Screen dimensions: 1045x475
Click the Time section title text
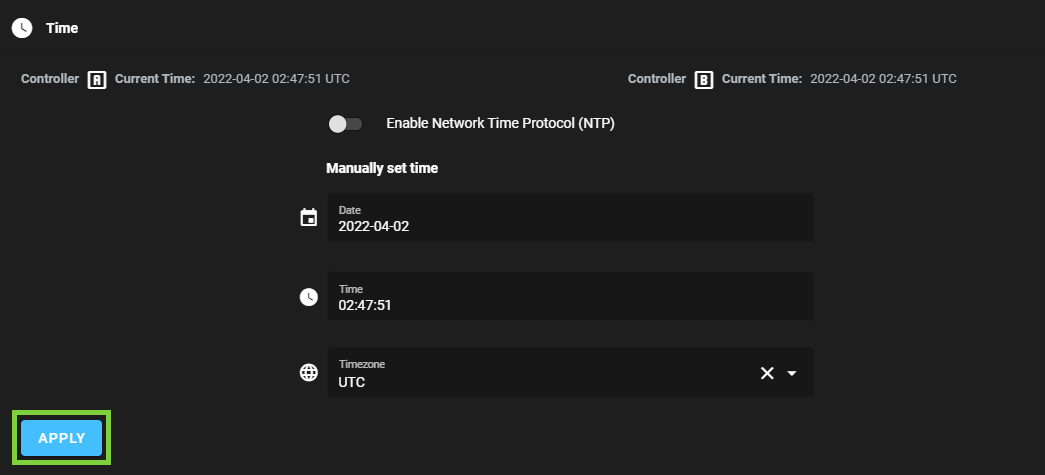62,28
